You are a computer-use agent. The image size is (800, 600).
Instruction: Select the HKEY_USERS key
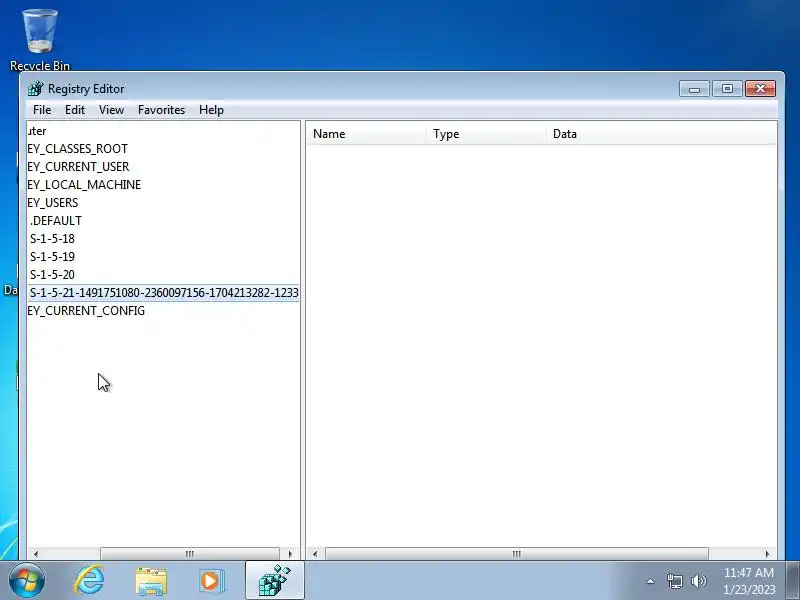click(53, 203)
